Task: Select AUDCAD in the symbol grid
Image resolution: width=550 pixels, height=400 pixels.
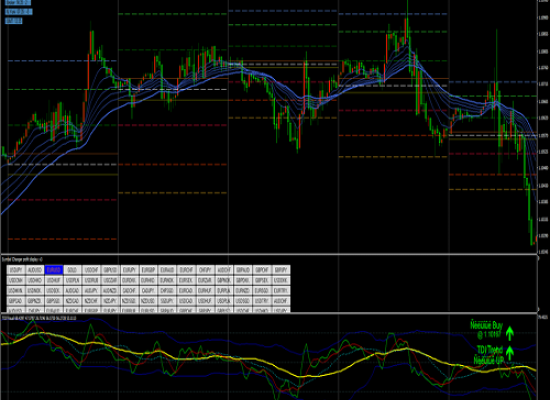Action: [x=73, y=291]
